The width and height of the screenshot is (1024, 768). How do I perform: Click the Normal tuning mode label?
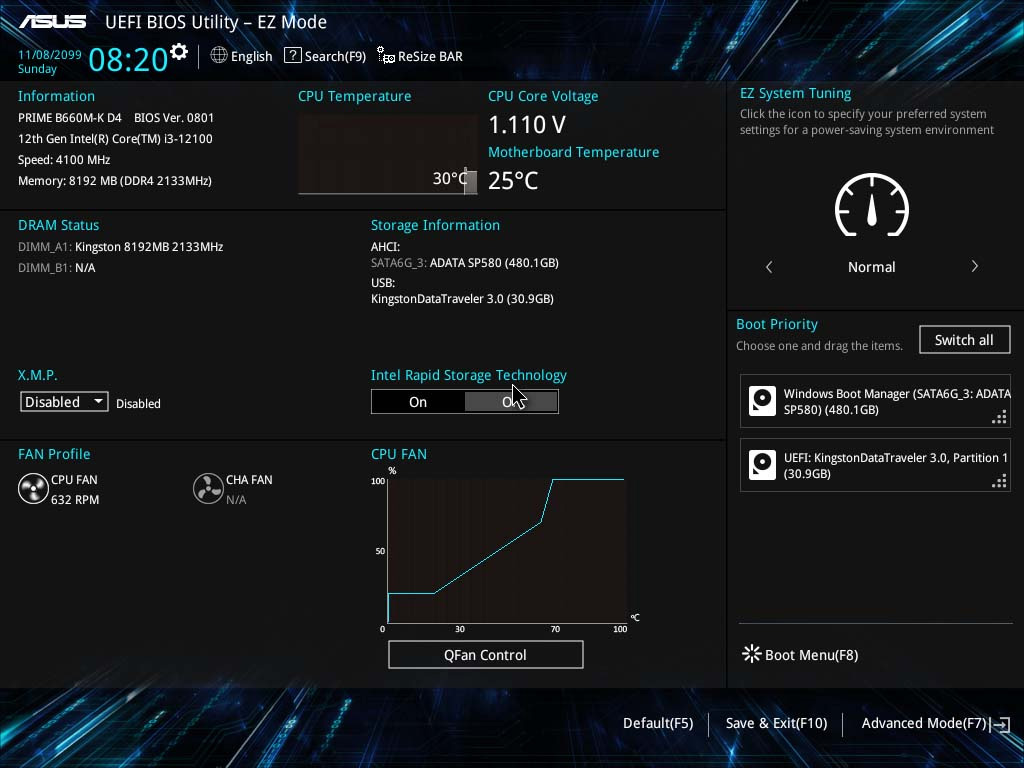point(871,266)
